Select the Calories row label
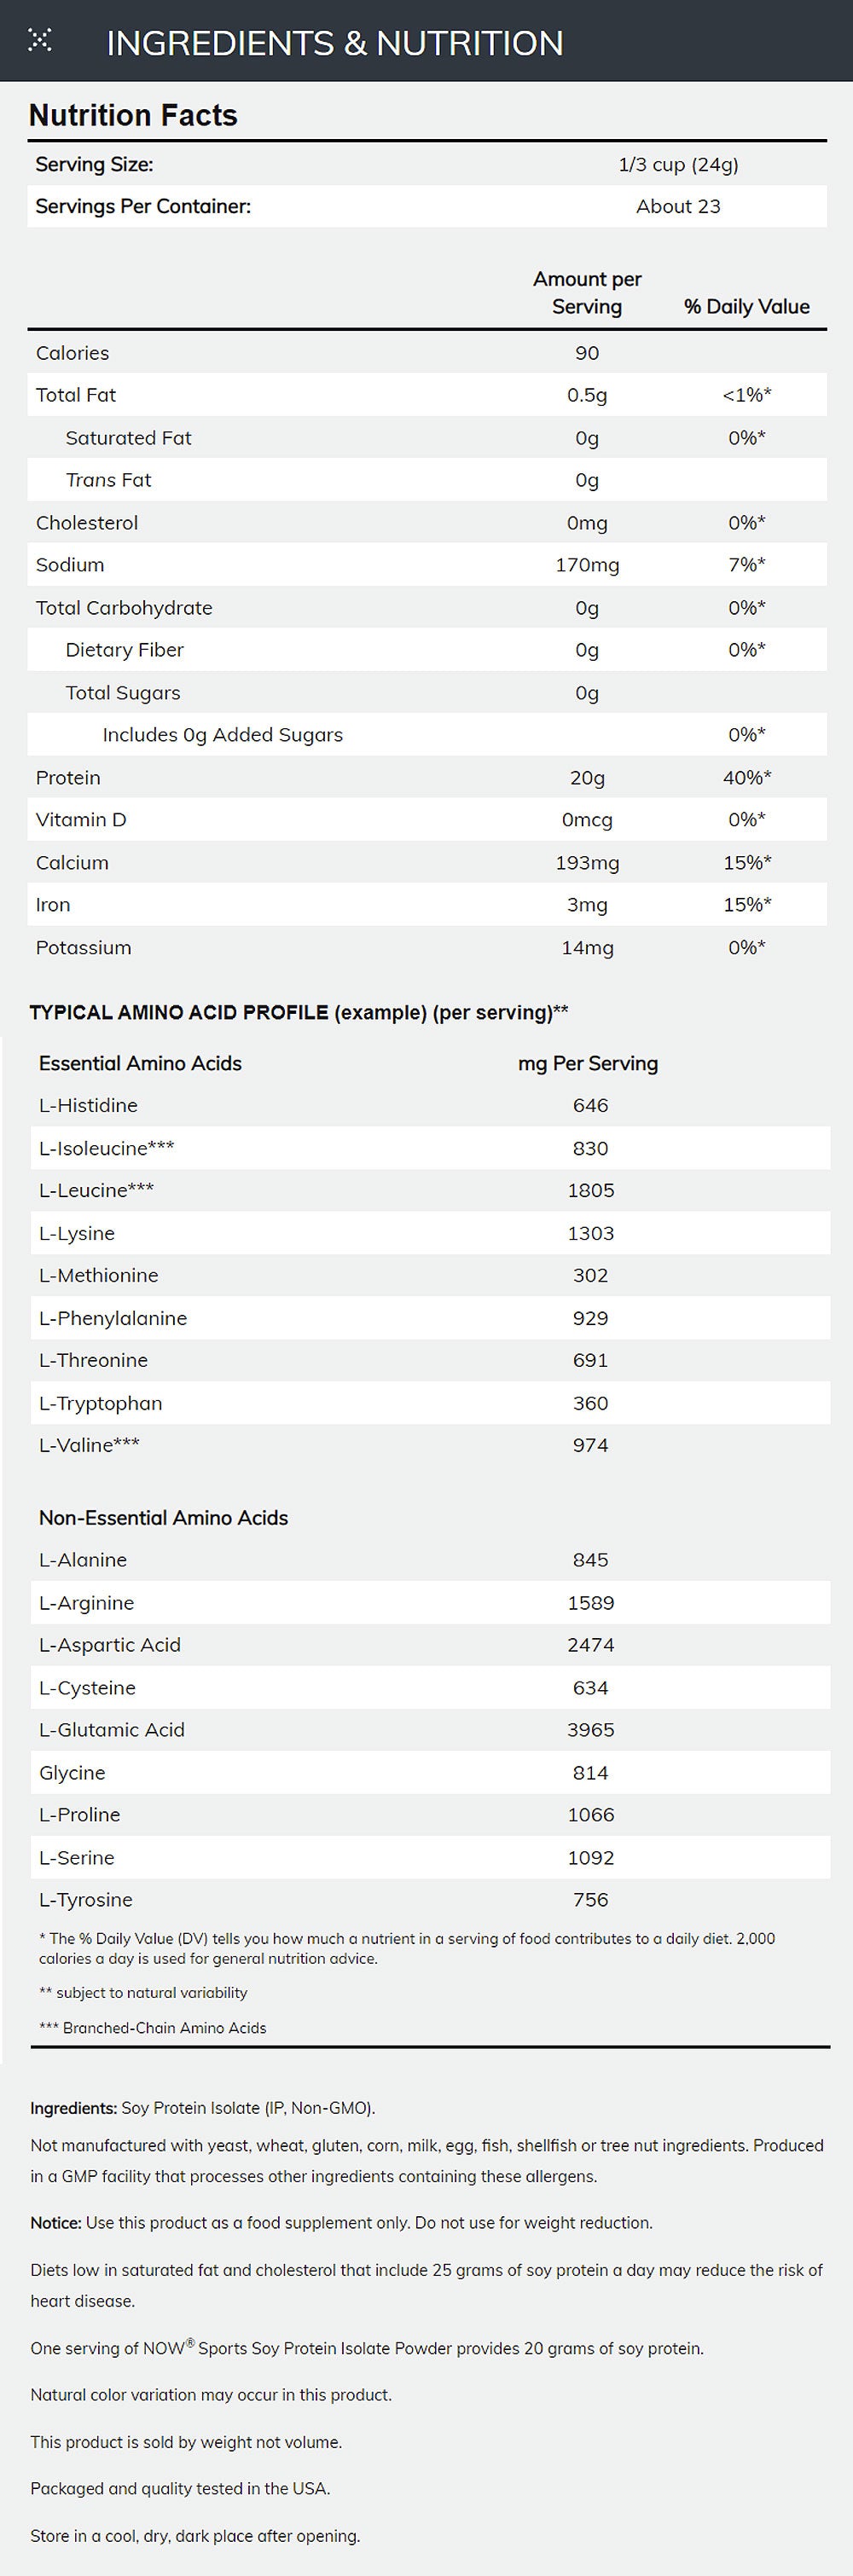This screenshot has width=853, height=2576. [72, 353]
